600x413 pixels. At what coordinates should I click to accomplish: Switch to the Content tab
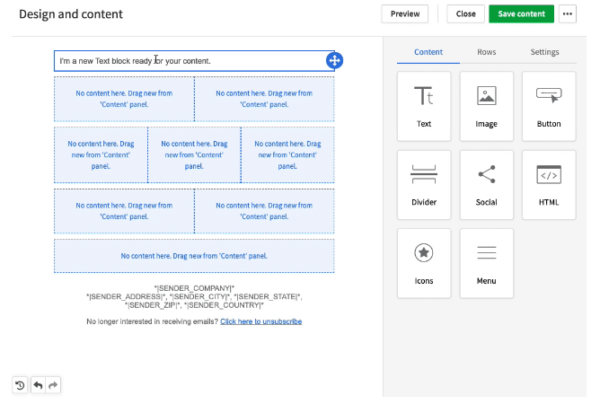[x=428, y=52]
